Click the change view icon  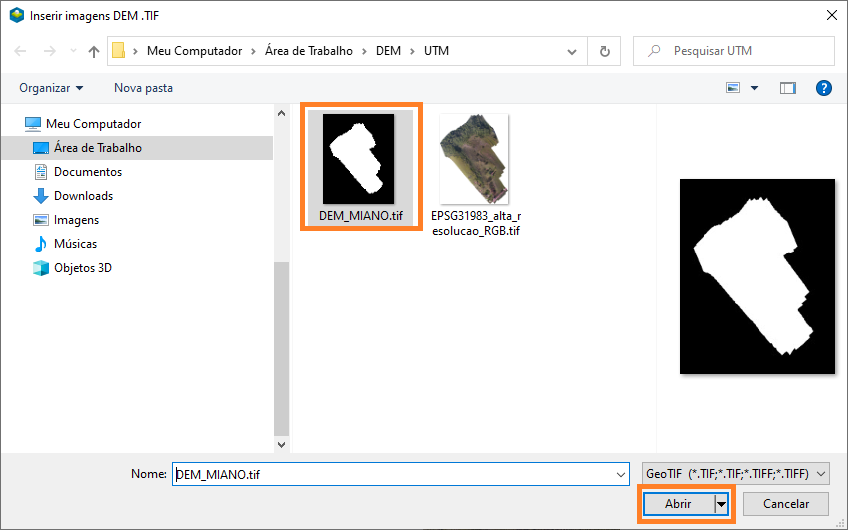point(735,88)
